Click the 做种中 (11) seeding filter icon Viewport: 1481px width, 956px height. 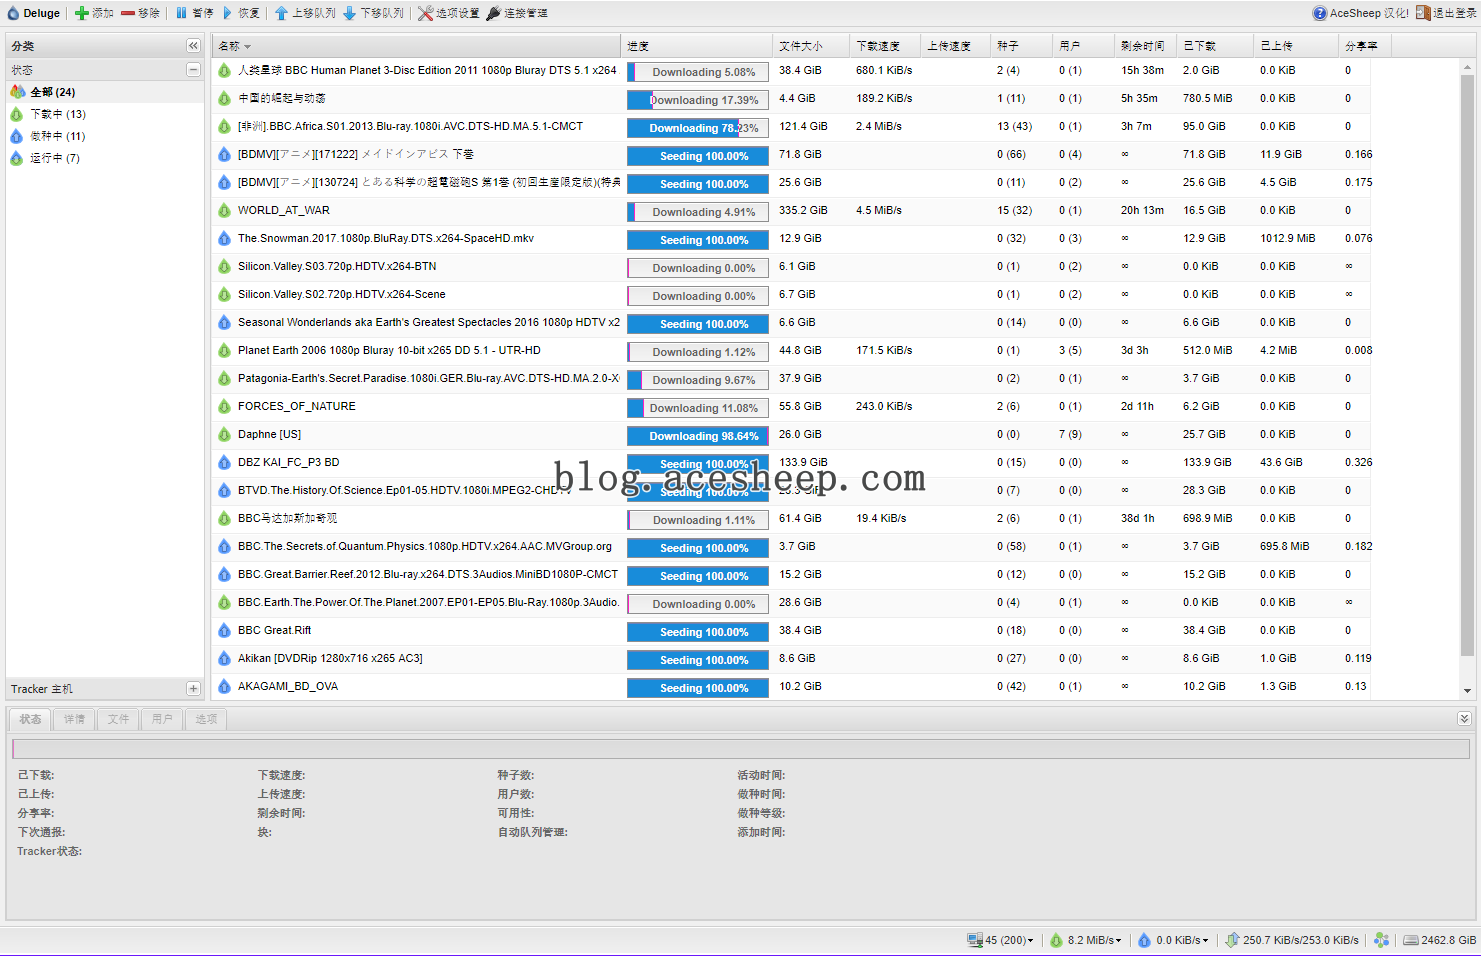pyautogui.click(x=17, y=136)
